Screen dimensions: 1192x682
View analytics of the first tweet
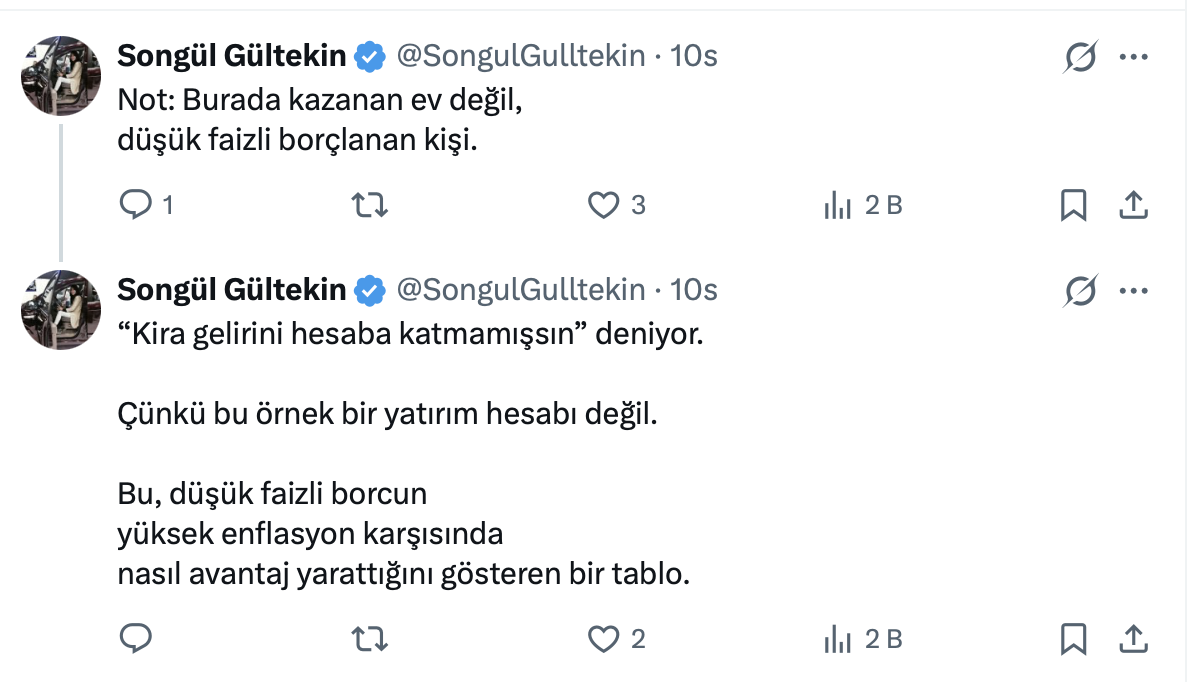click(x=837, y=205)
